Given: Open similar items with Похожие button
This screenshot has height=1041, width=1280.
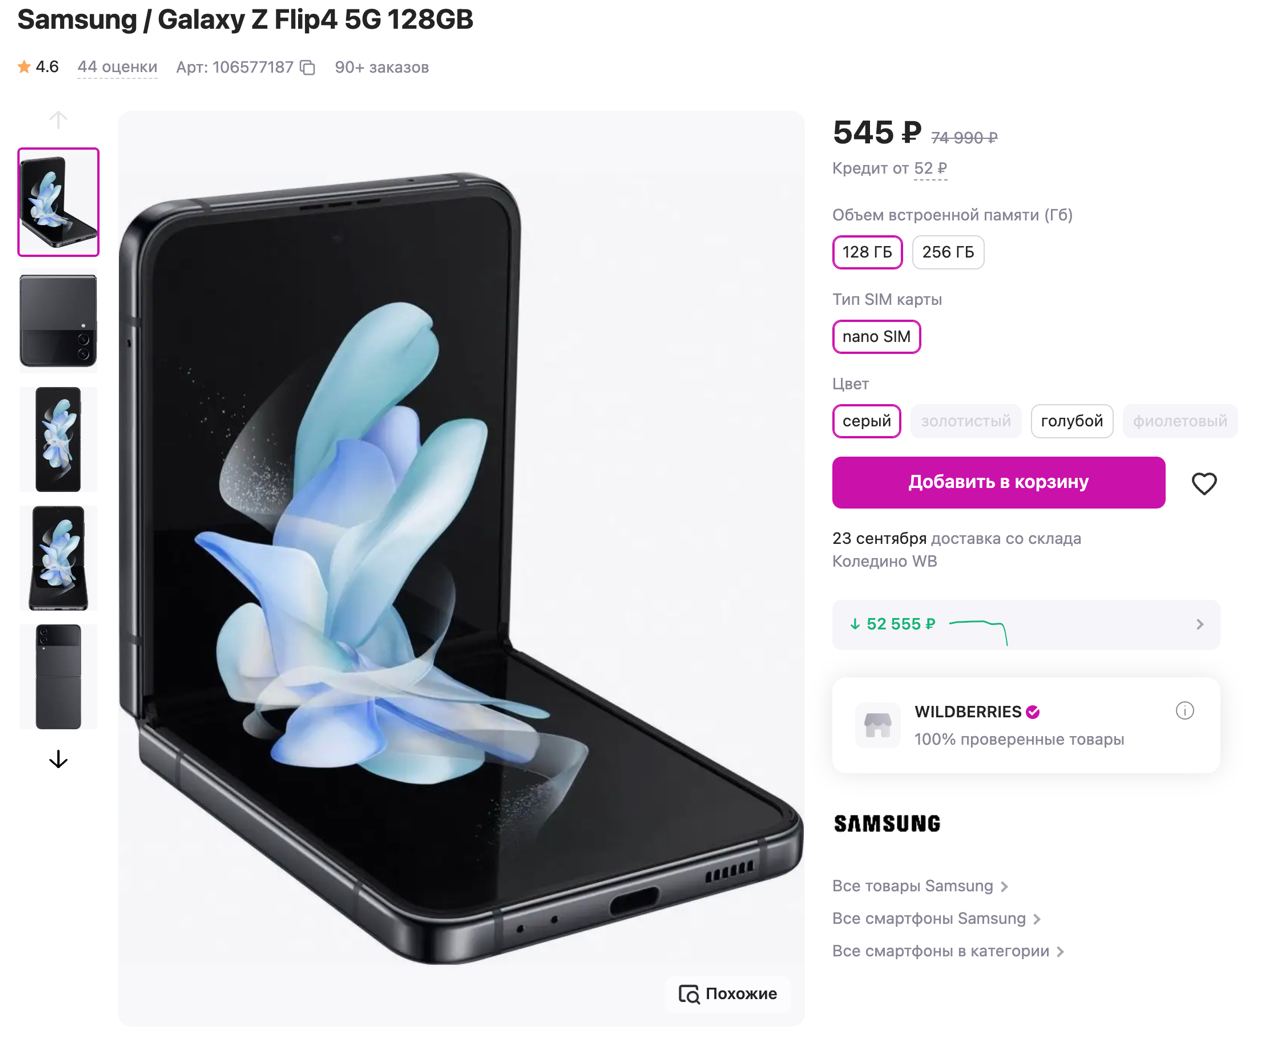Looking at the screenshot, I should coord(728,994).
